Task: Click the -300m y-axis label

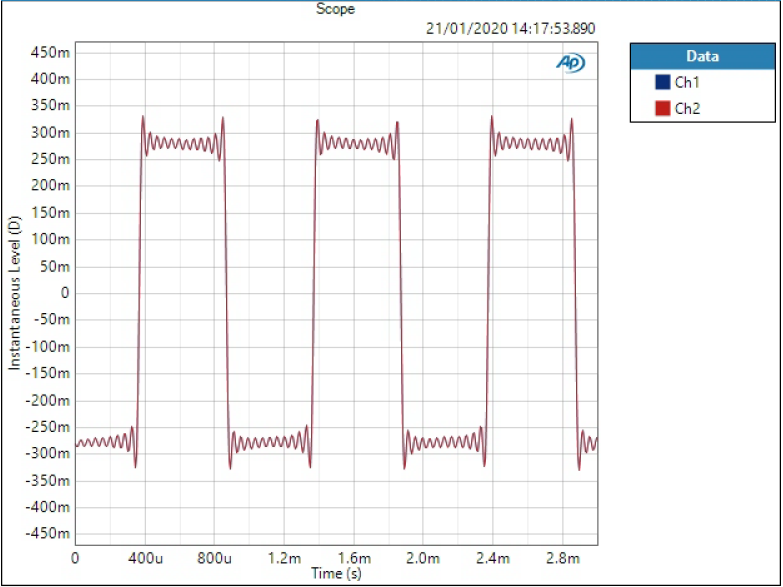Action: (47, 454)
